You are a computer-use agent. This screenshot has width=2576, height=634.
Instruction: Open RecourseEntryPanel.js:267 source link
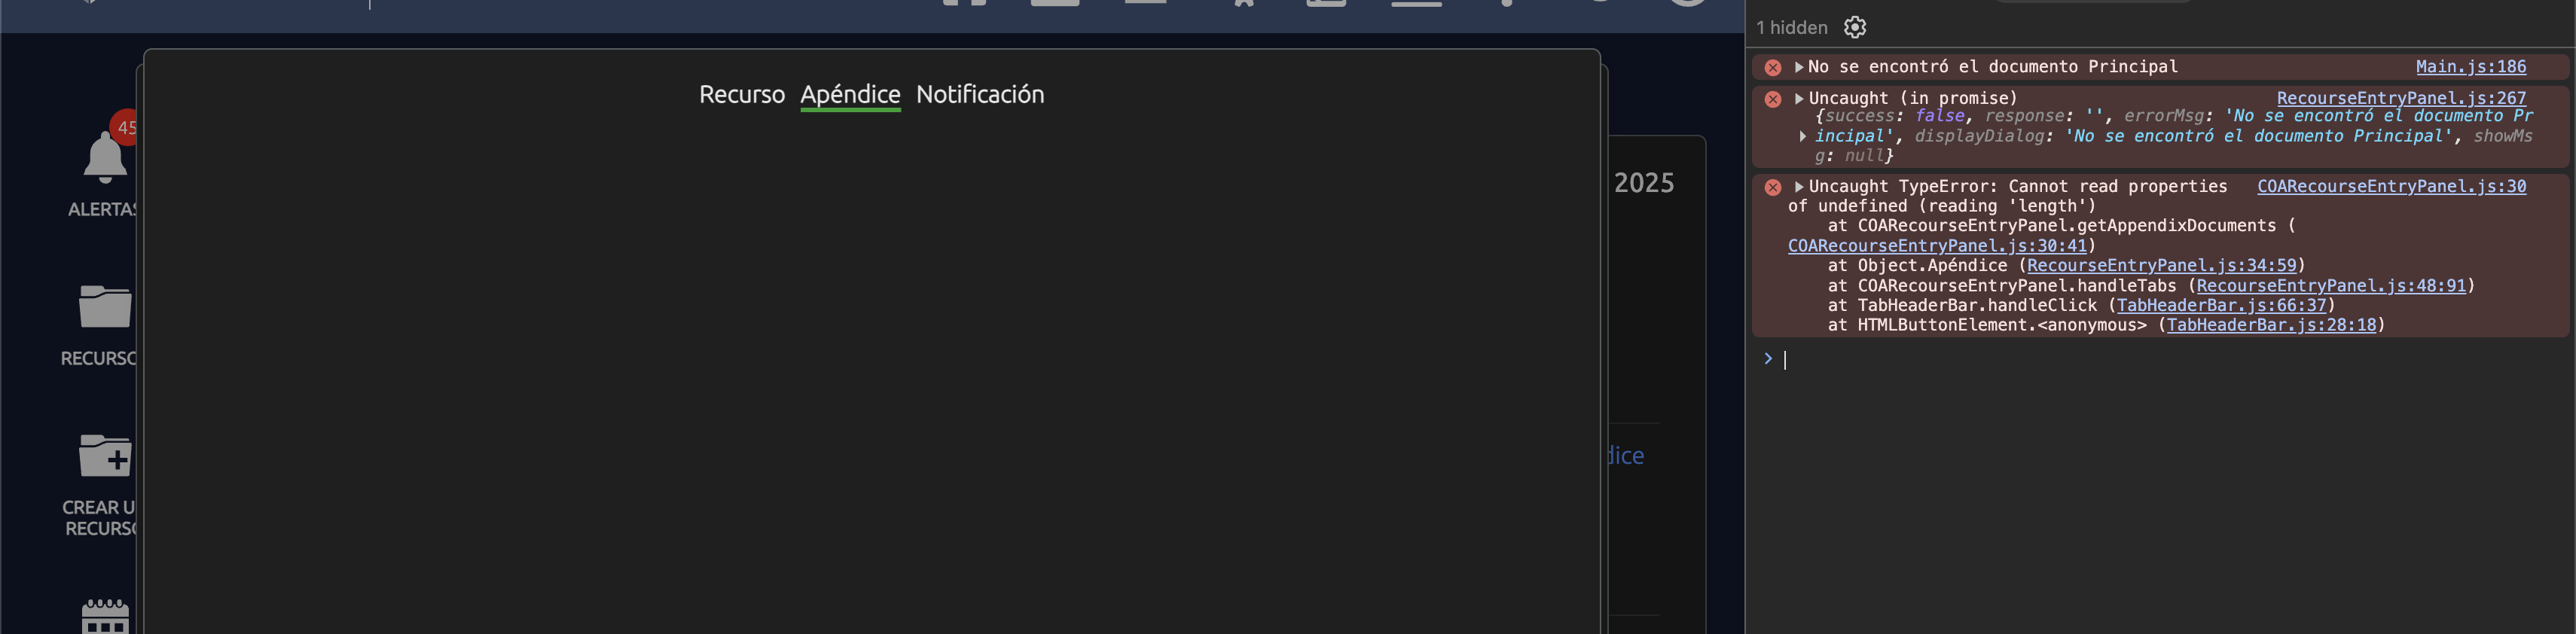pyautogui.click(x=2401, y=98)
